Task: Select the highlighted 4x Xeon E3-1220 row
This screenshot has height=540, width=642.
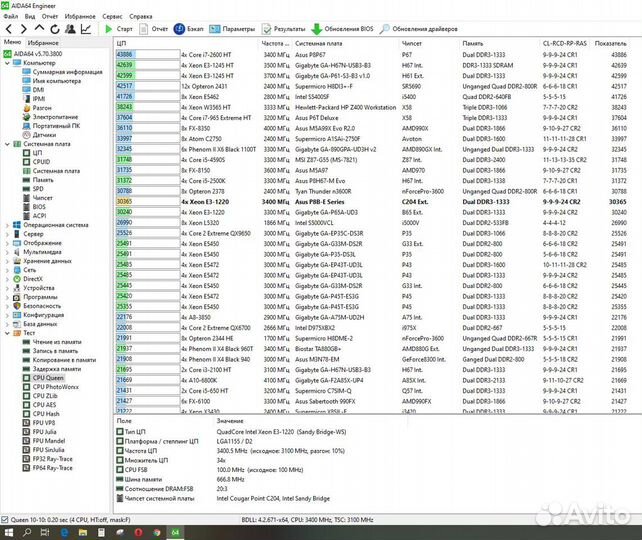Action: coord(372,202)
